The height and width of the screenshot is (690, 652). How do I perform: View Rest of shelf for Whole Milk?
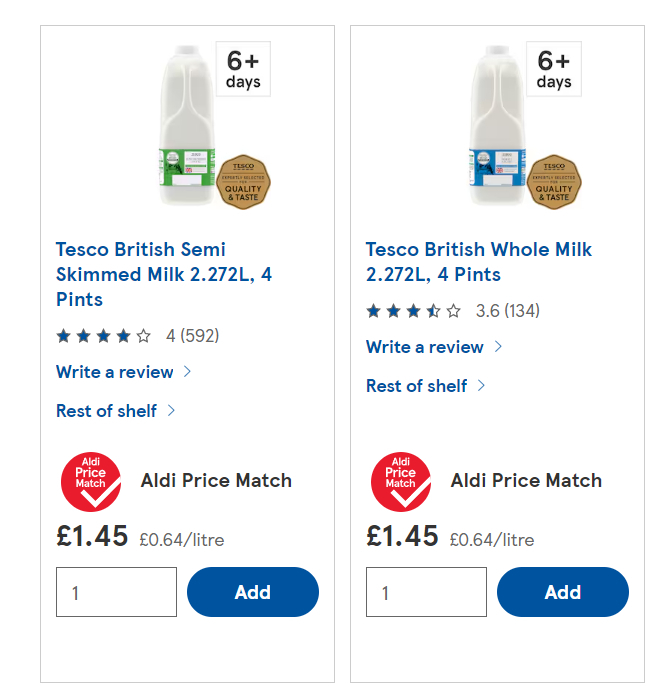click(x=417, y=385)
